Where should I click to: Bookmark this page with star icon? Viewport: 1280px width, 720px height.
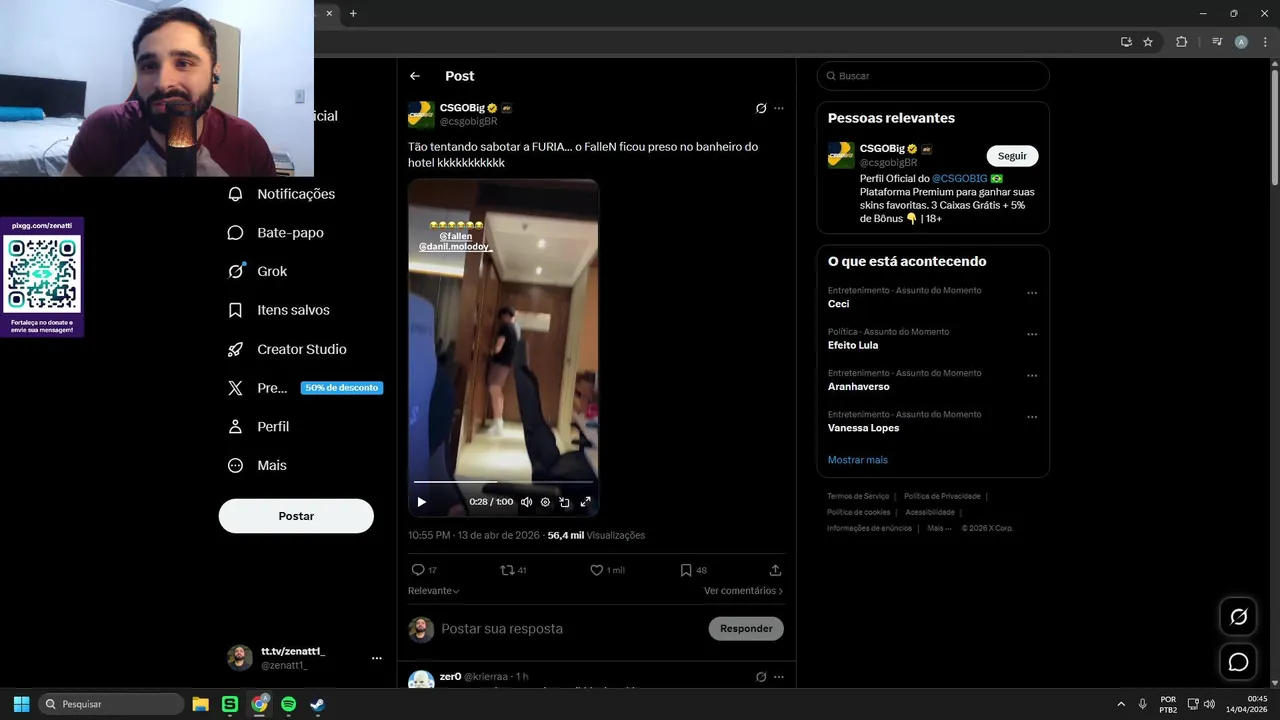(1148, 42)
